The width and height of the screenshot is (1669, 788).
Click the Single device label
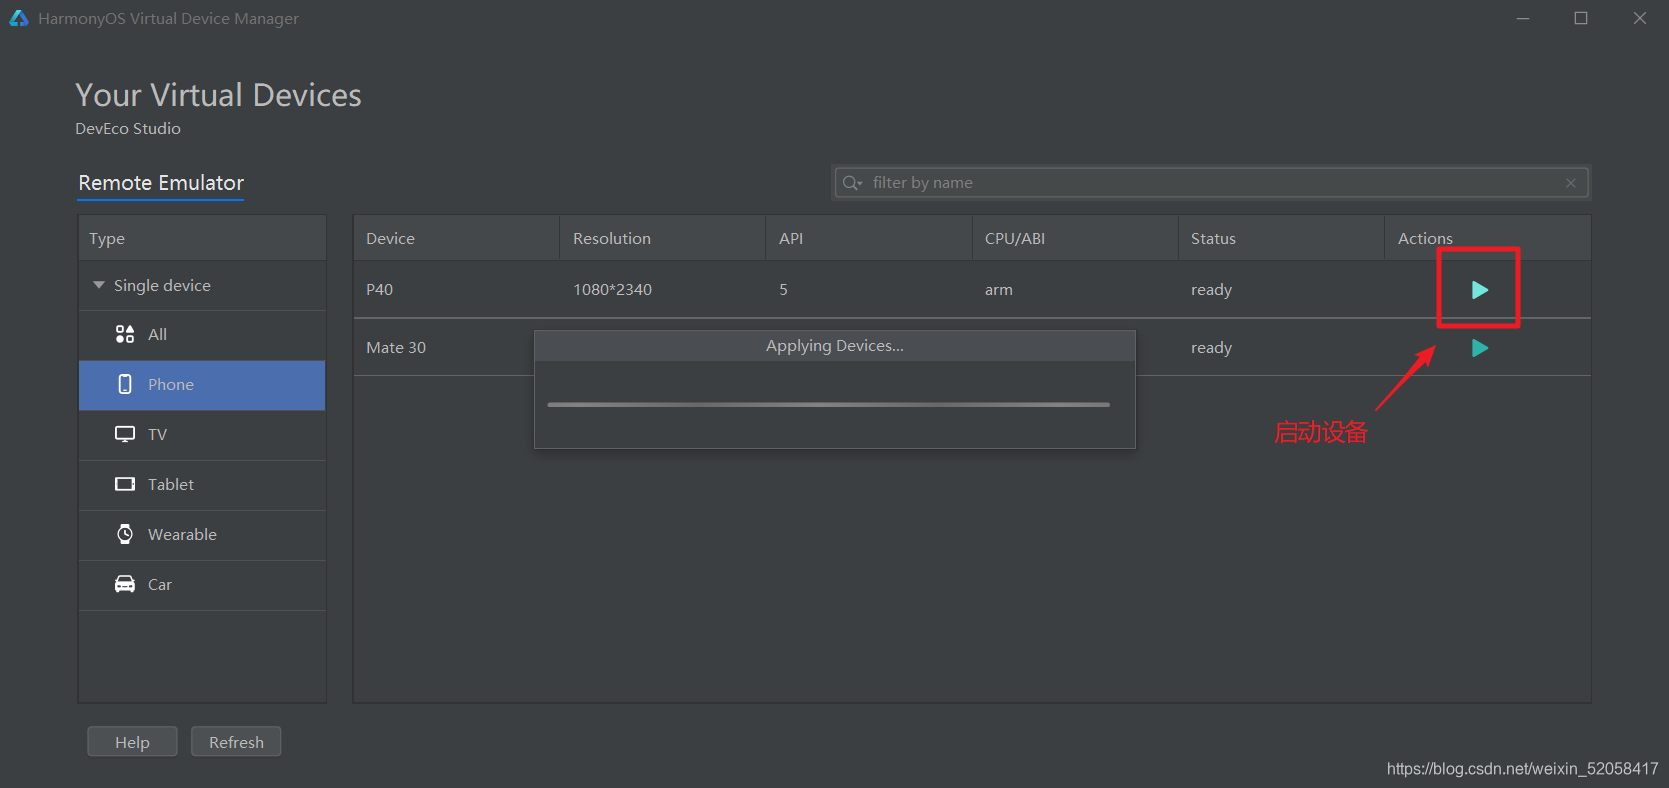click(162, 285)
